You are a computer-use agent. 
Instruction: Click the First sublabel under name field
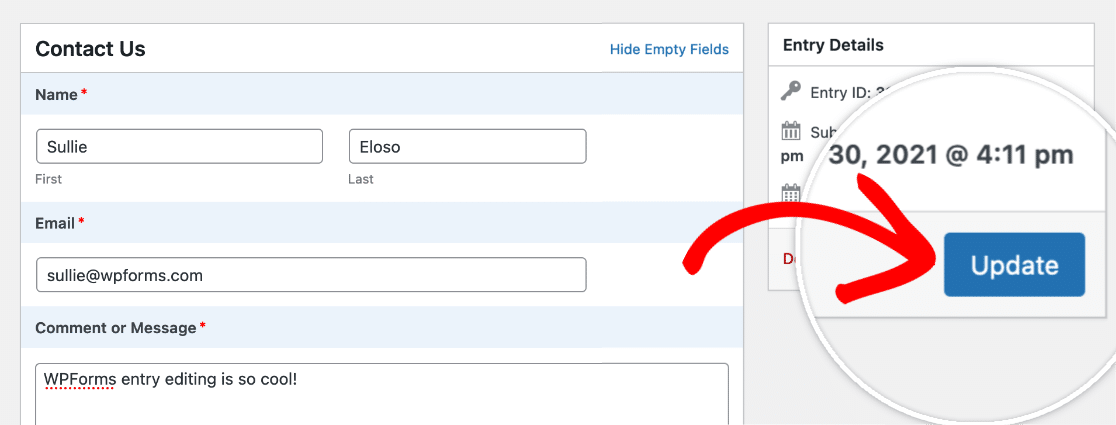click(48, 179)
